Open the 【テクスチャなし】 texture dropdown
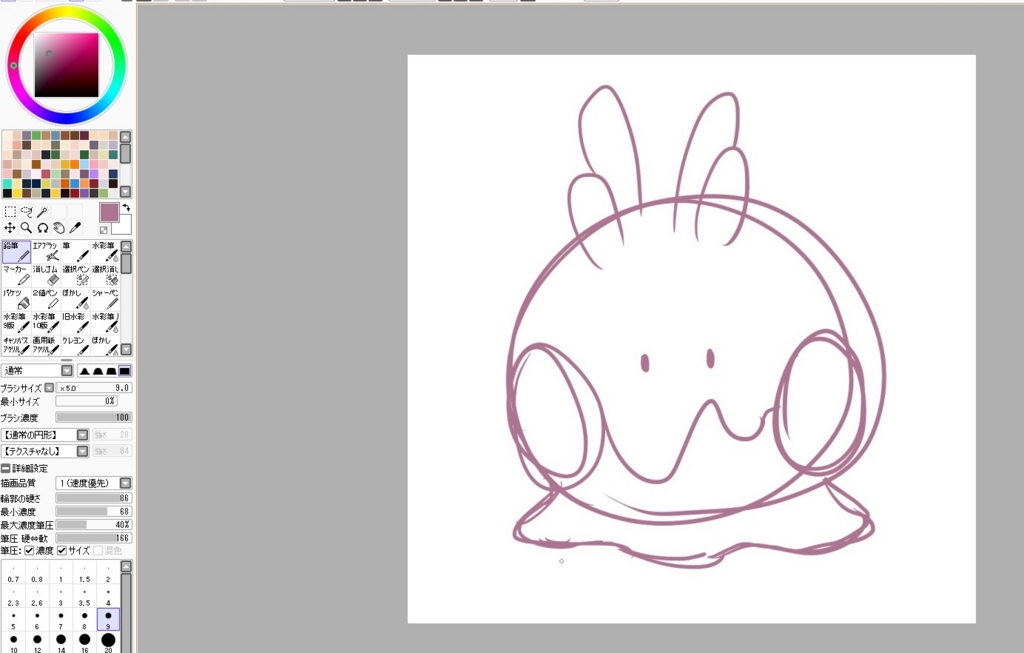The width and height of the screenshot is (1024, 653). [x=82, y=451]
